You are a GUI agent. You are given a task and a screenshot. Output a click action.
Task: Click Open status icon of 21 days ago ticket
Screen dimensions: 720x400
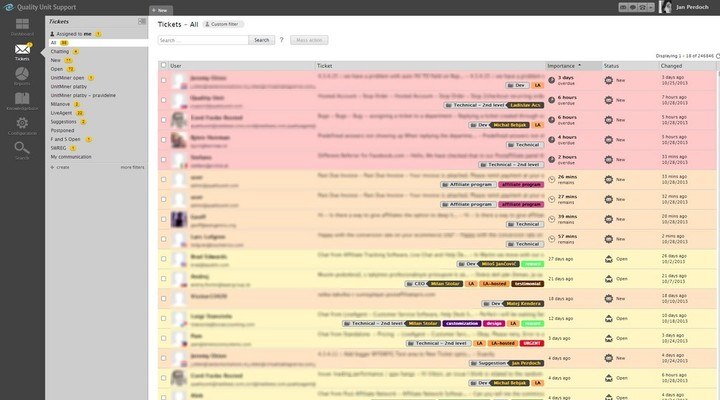tap(608, 279)
